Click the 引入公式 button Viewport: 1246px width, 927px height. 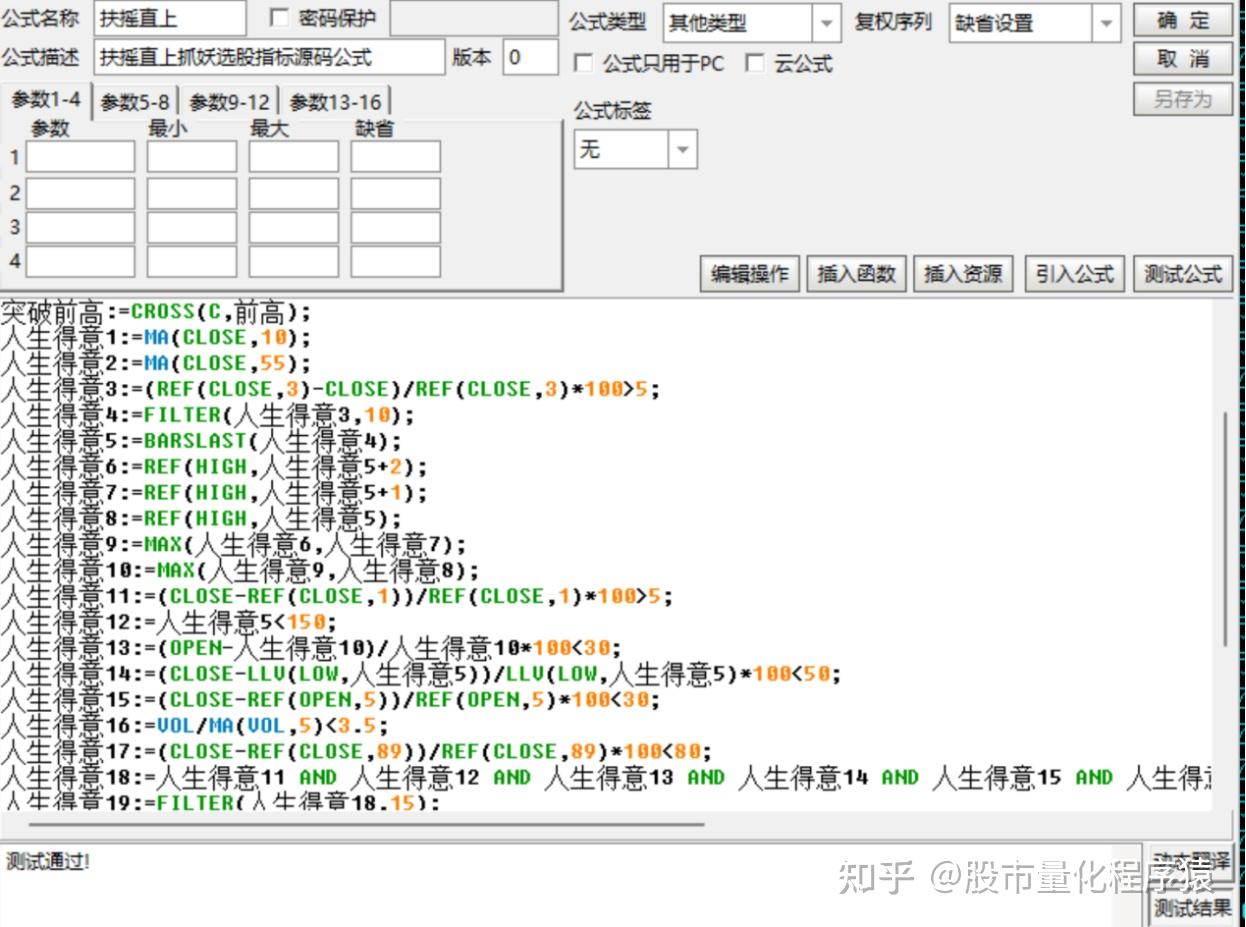[1075, 274]
